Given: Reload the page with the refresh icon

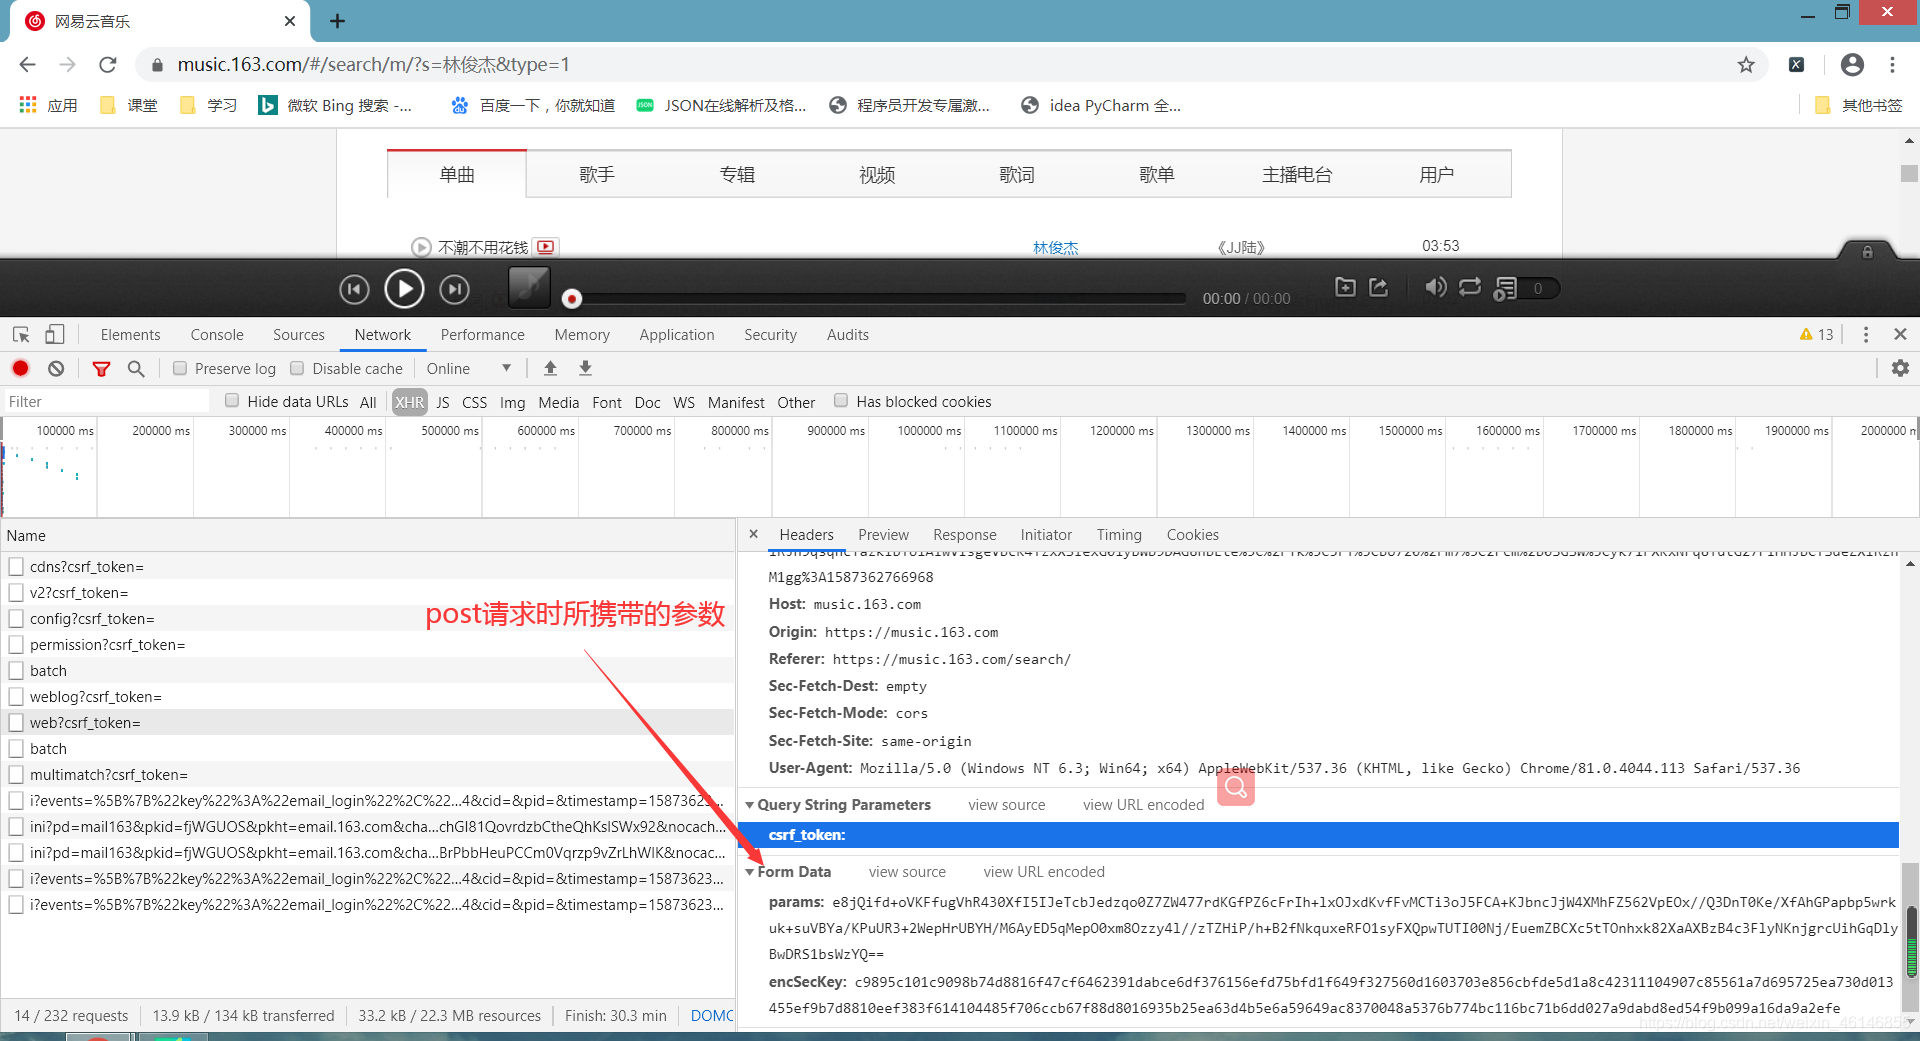Looking at the screenshot, I should click(x=108, y=65).
